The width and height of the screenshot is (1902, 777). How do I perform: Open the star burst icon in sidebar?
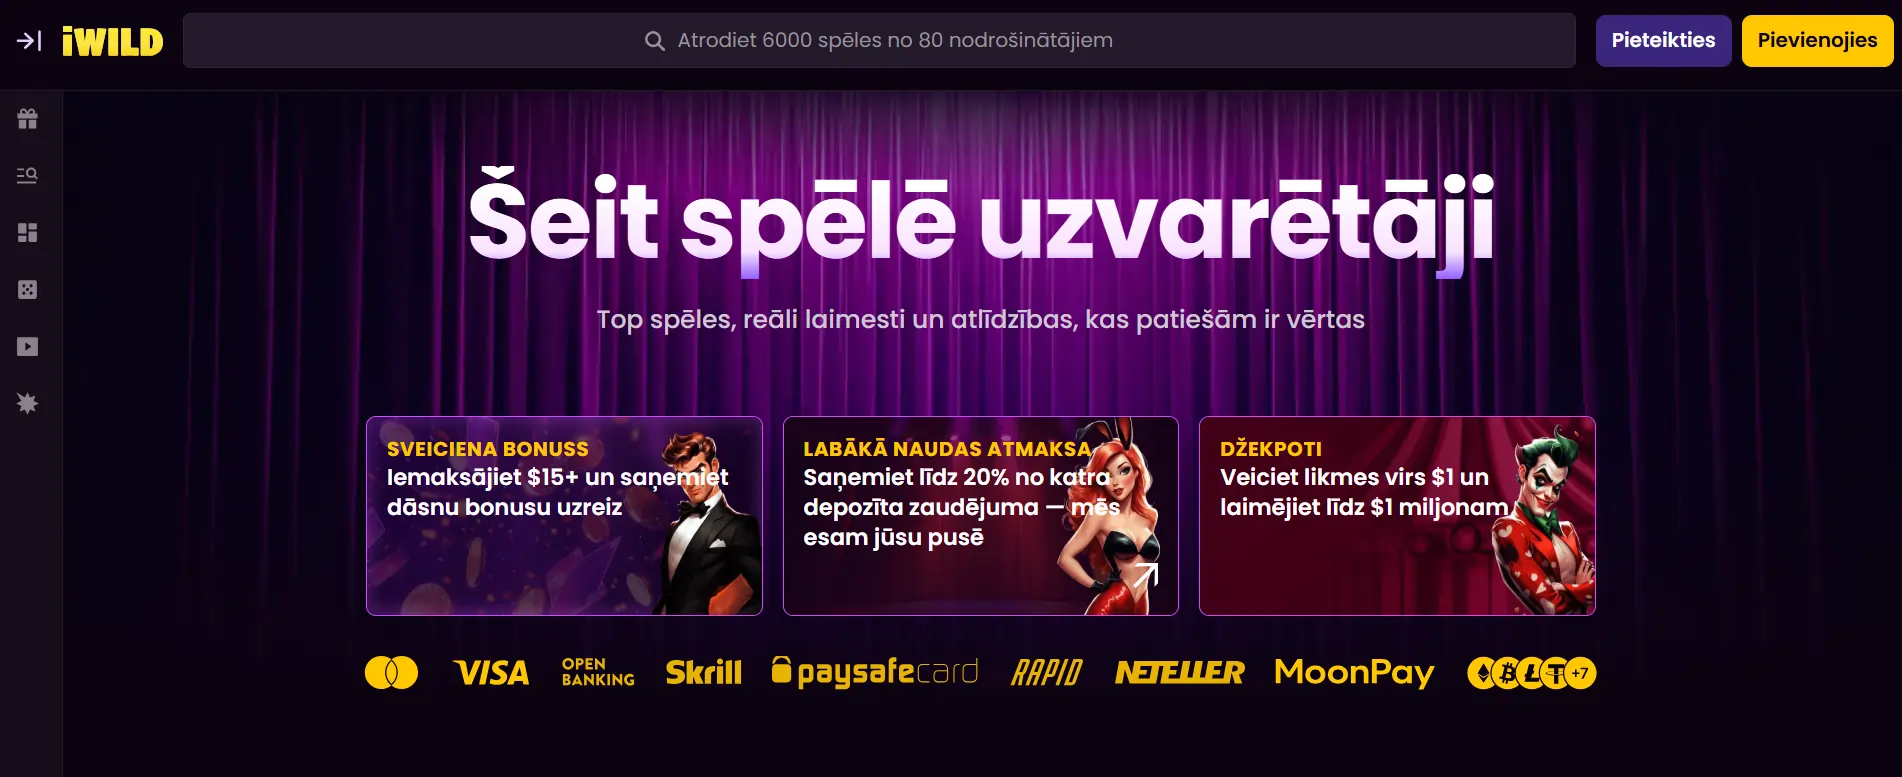point(28,404)
